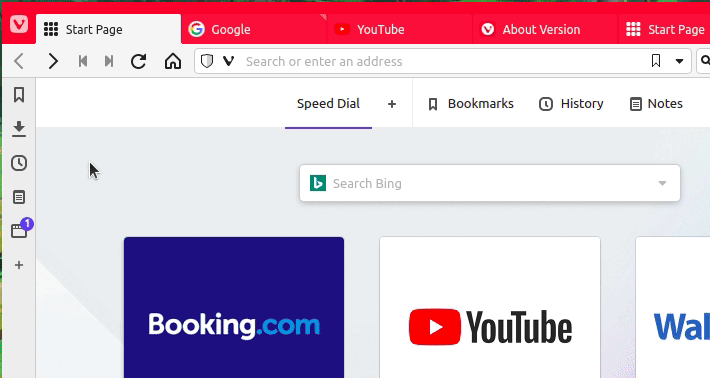
Task: Open the Downloads side panel
Action: (19, 129)
